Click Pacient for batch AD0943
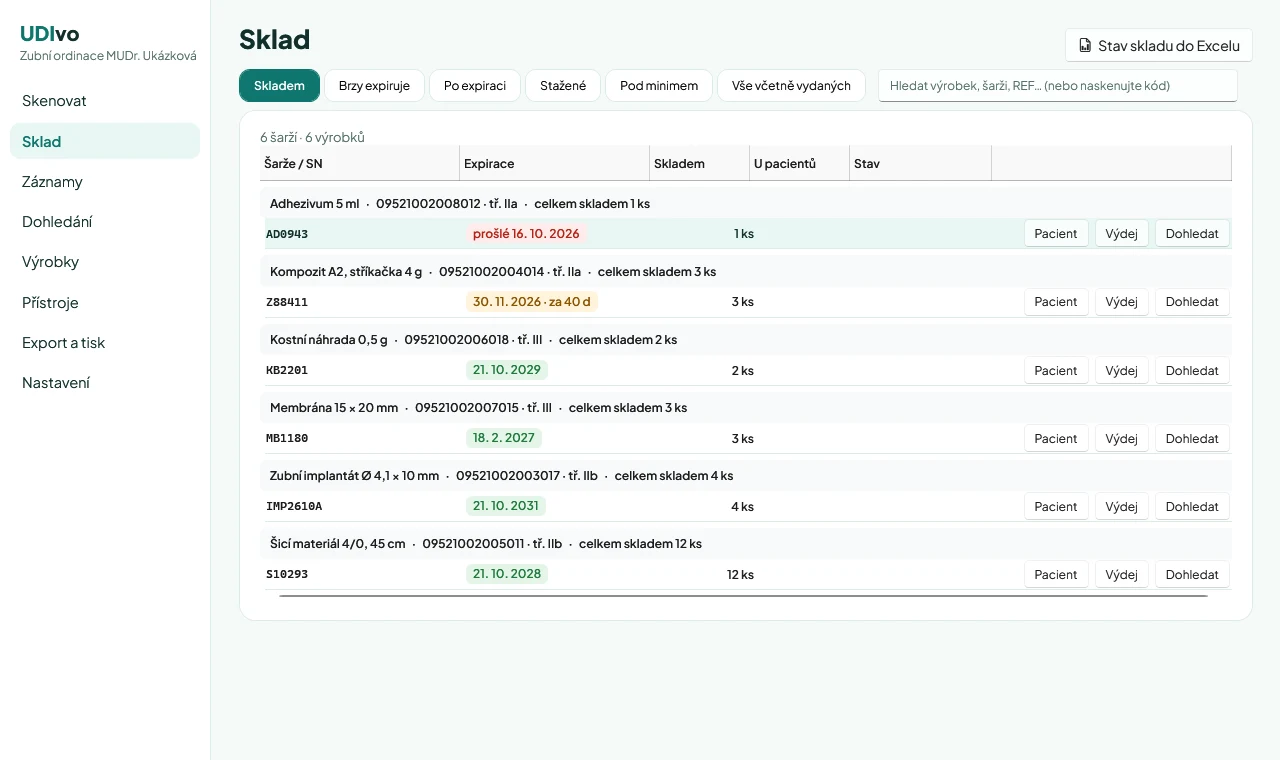 coord(1056,234)
